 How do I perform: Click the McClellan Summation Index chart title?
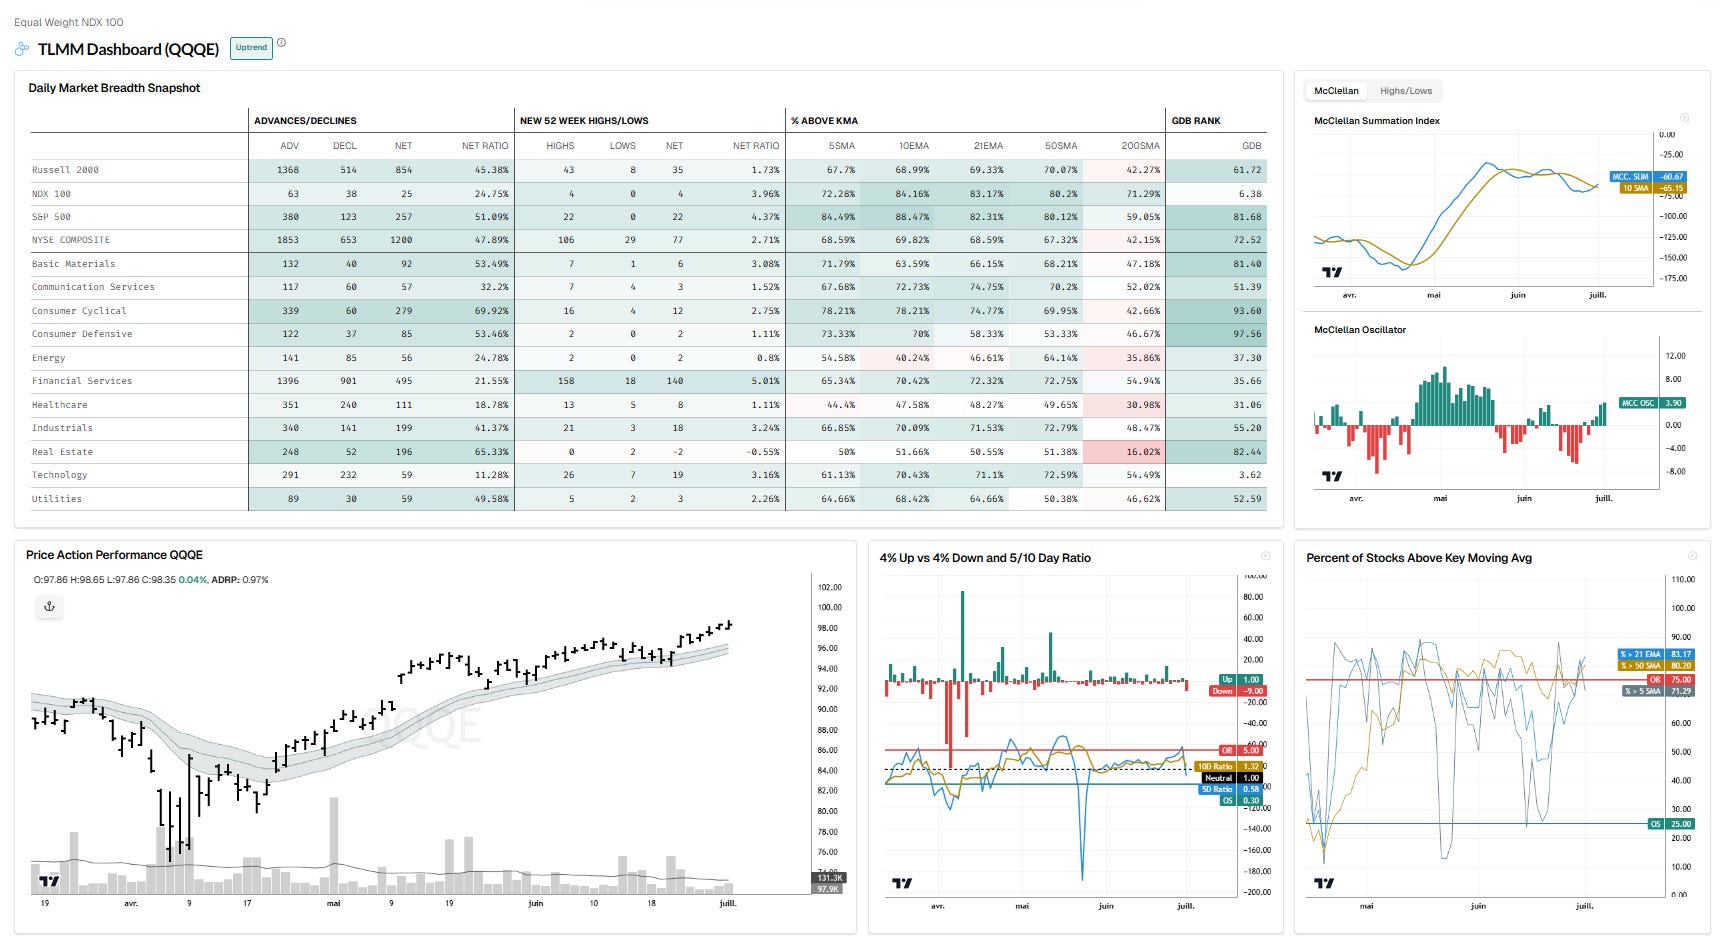coord(1377,121)
